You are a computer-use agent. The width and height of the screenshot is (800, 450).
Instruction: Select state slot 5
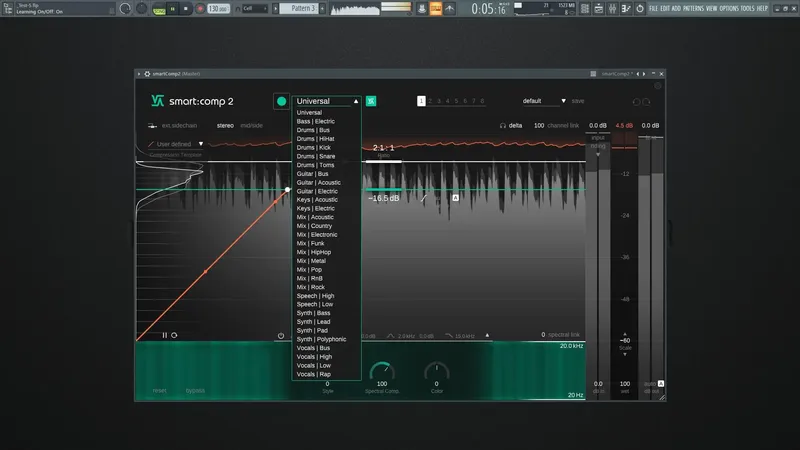click(456, 101)
